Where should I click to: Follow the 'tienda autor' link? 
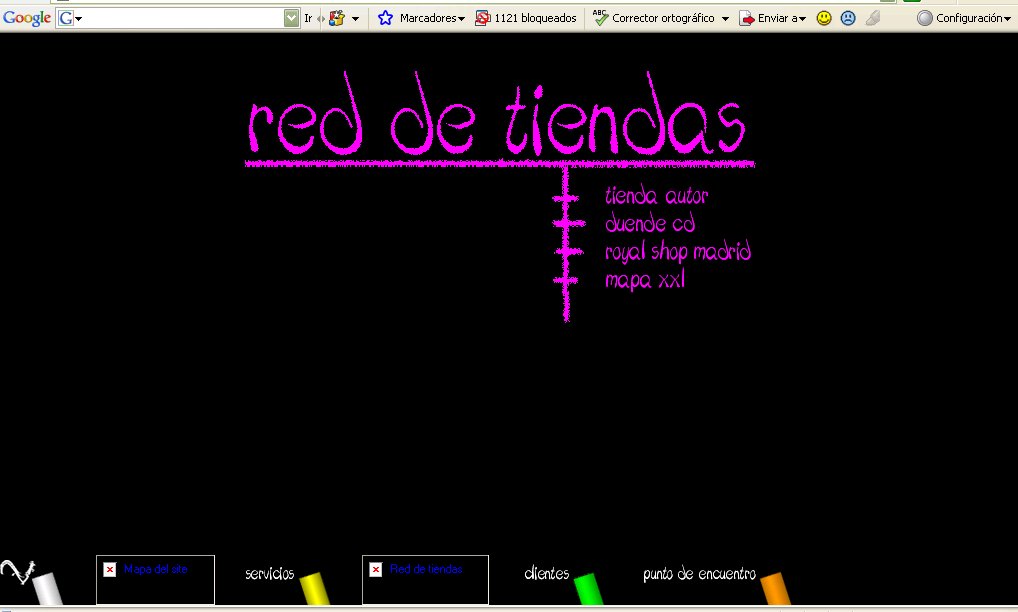656,197
